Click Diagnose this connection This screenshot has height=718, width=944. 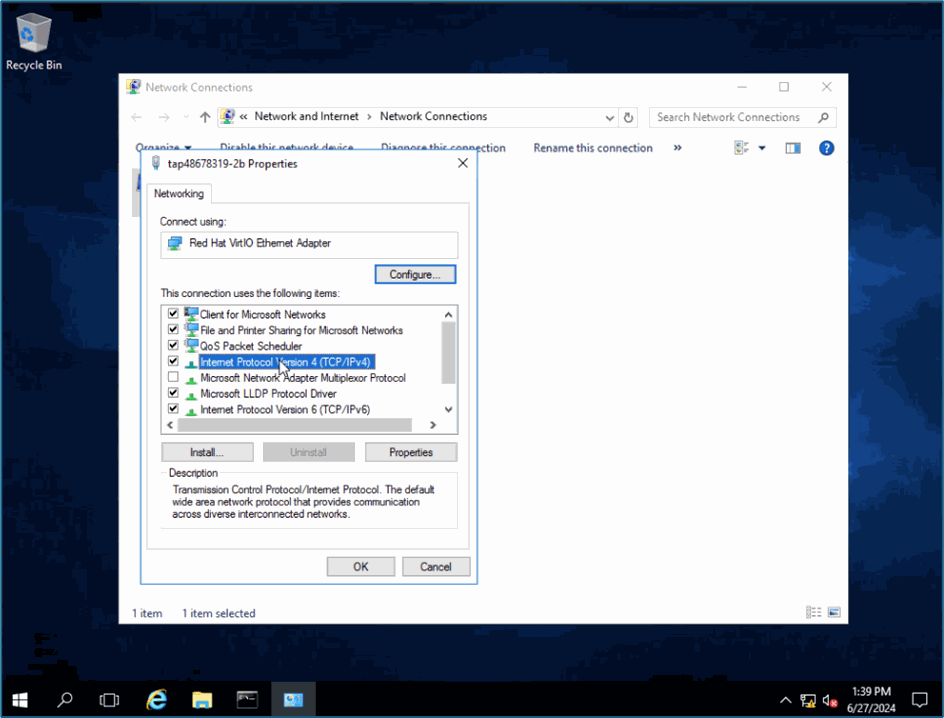coord(443,147)
